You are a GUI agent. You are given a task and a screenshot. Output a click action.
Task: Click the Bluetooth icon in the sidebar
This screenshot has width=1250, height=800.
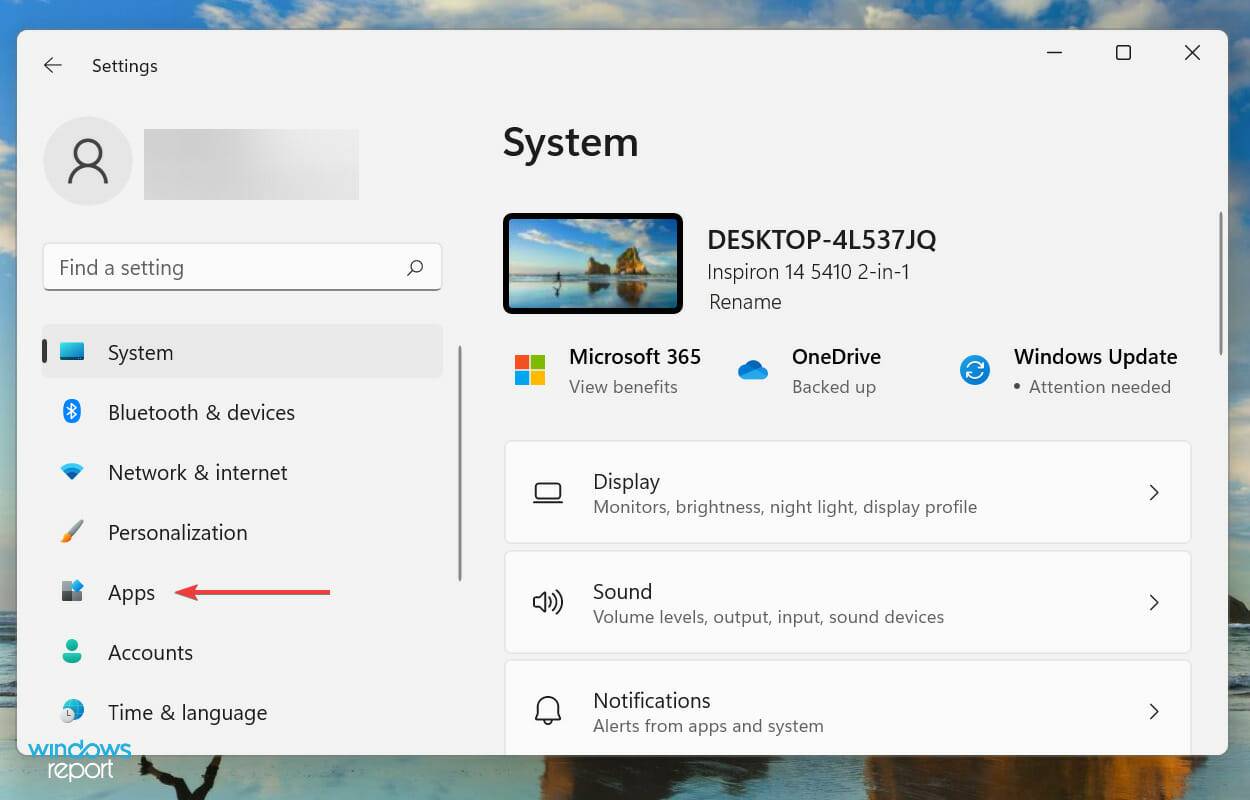tap(72, 412)
